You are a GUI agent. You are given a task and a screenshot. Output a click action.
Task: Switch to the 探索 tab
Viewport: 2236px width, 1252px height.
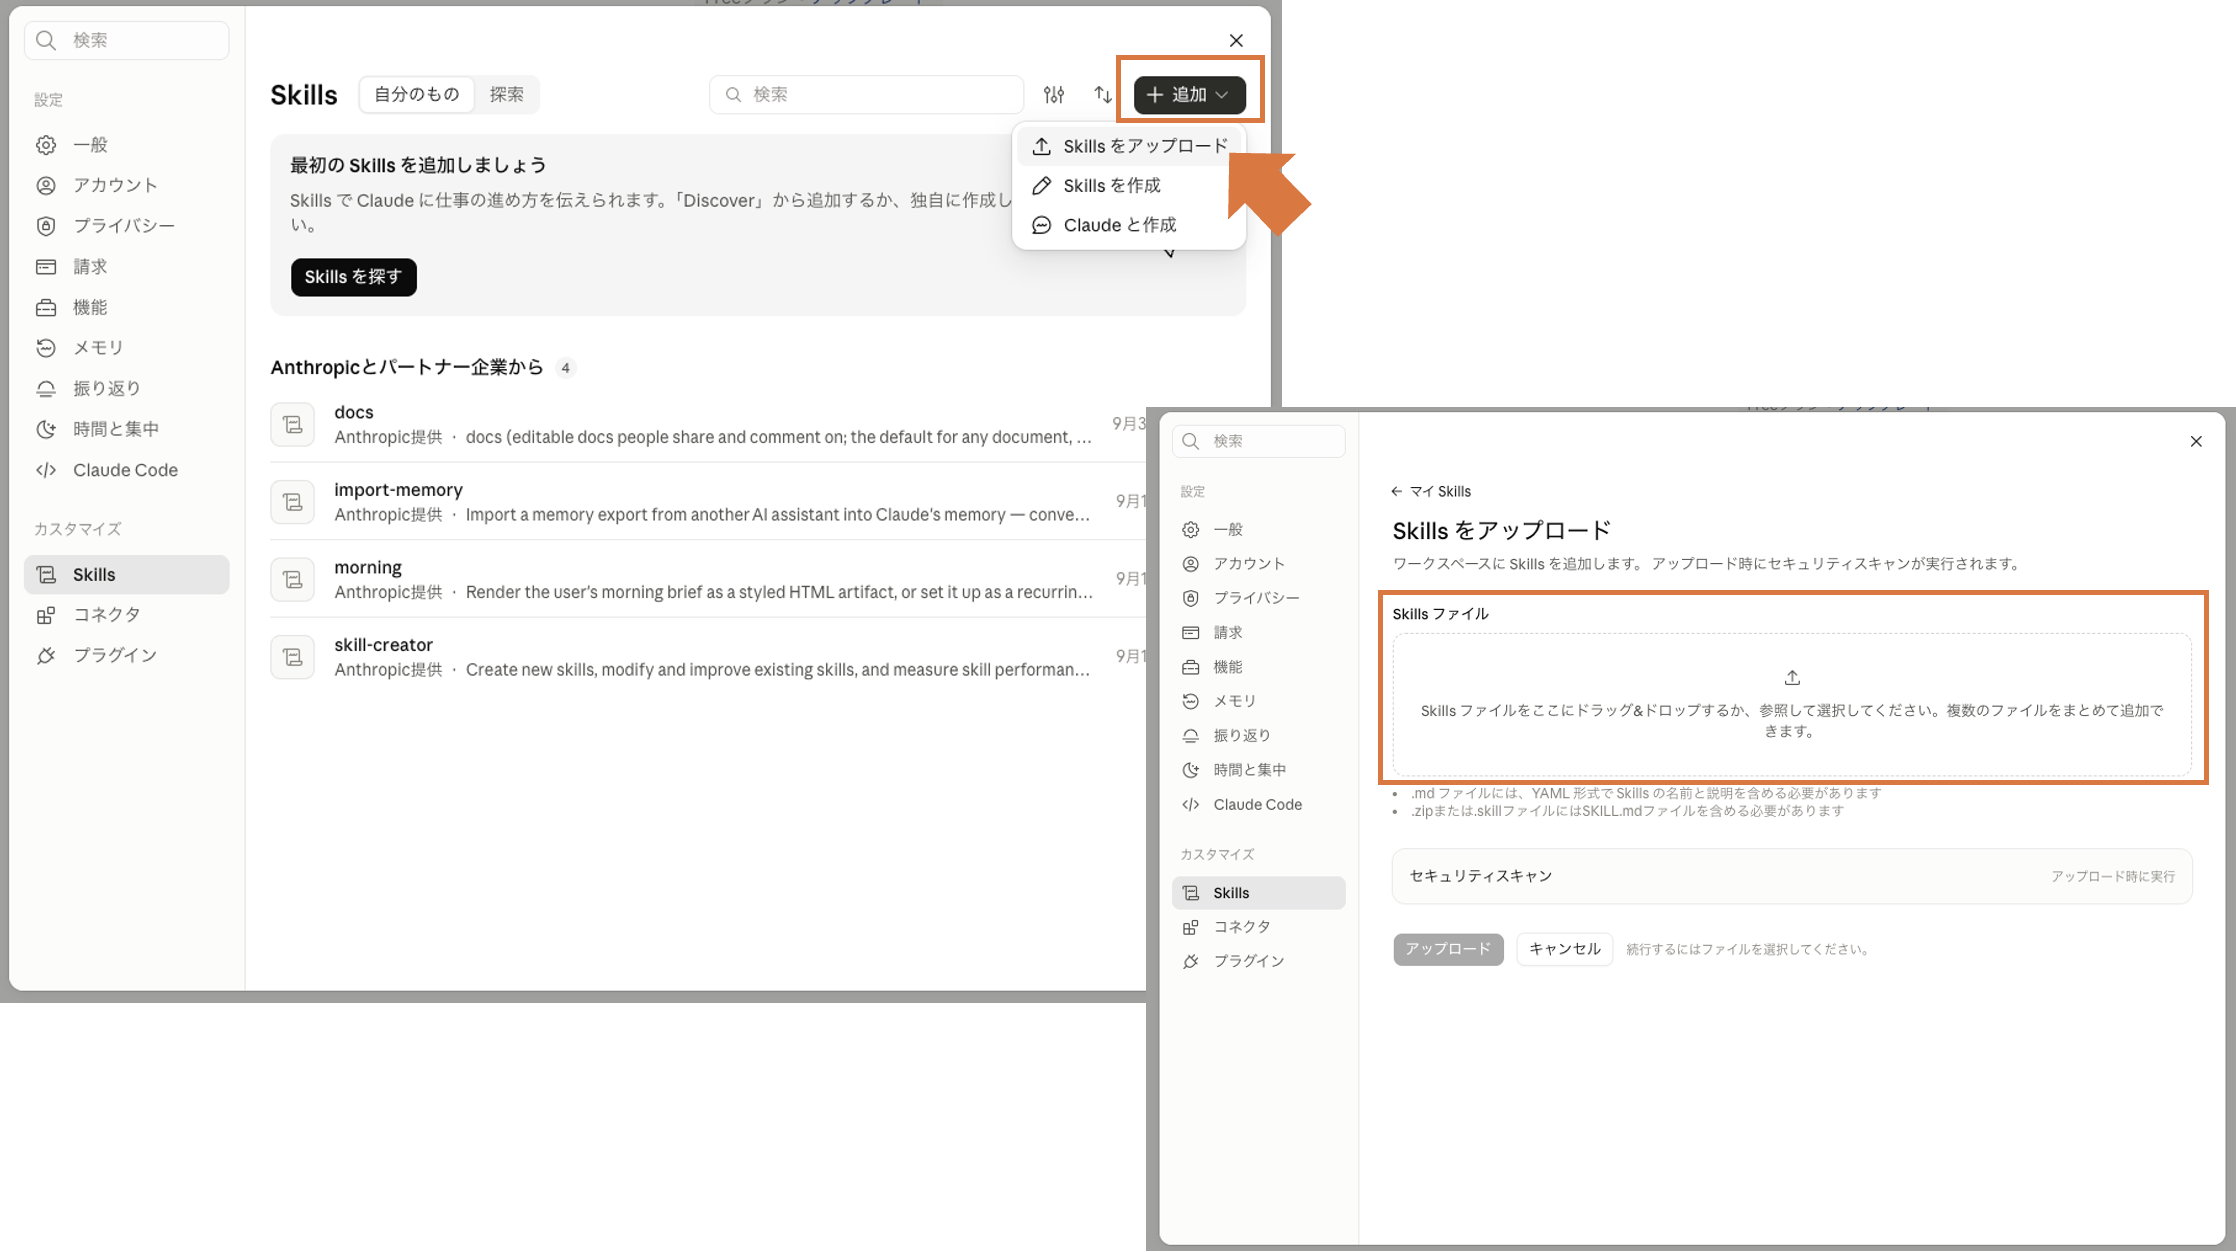pyautogui.click(x=506, y=94)
